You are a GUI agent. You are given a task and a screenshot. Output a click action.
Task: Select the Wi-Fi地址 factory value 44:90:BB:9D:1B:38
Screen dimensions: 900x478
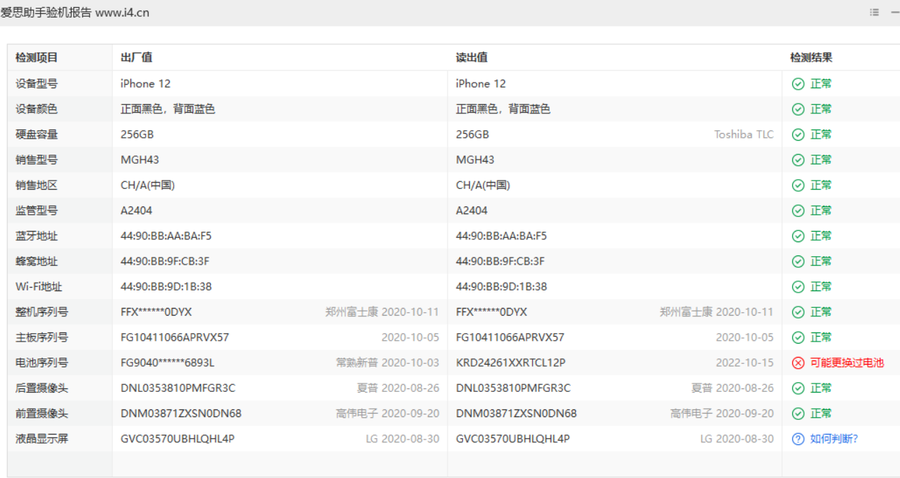tap(165, 287)
